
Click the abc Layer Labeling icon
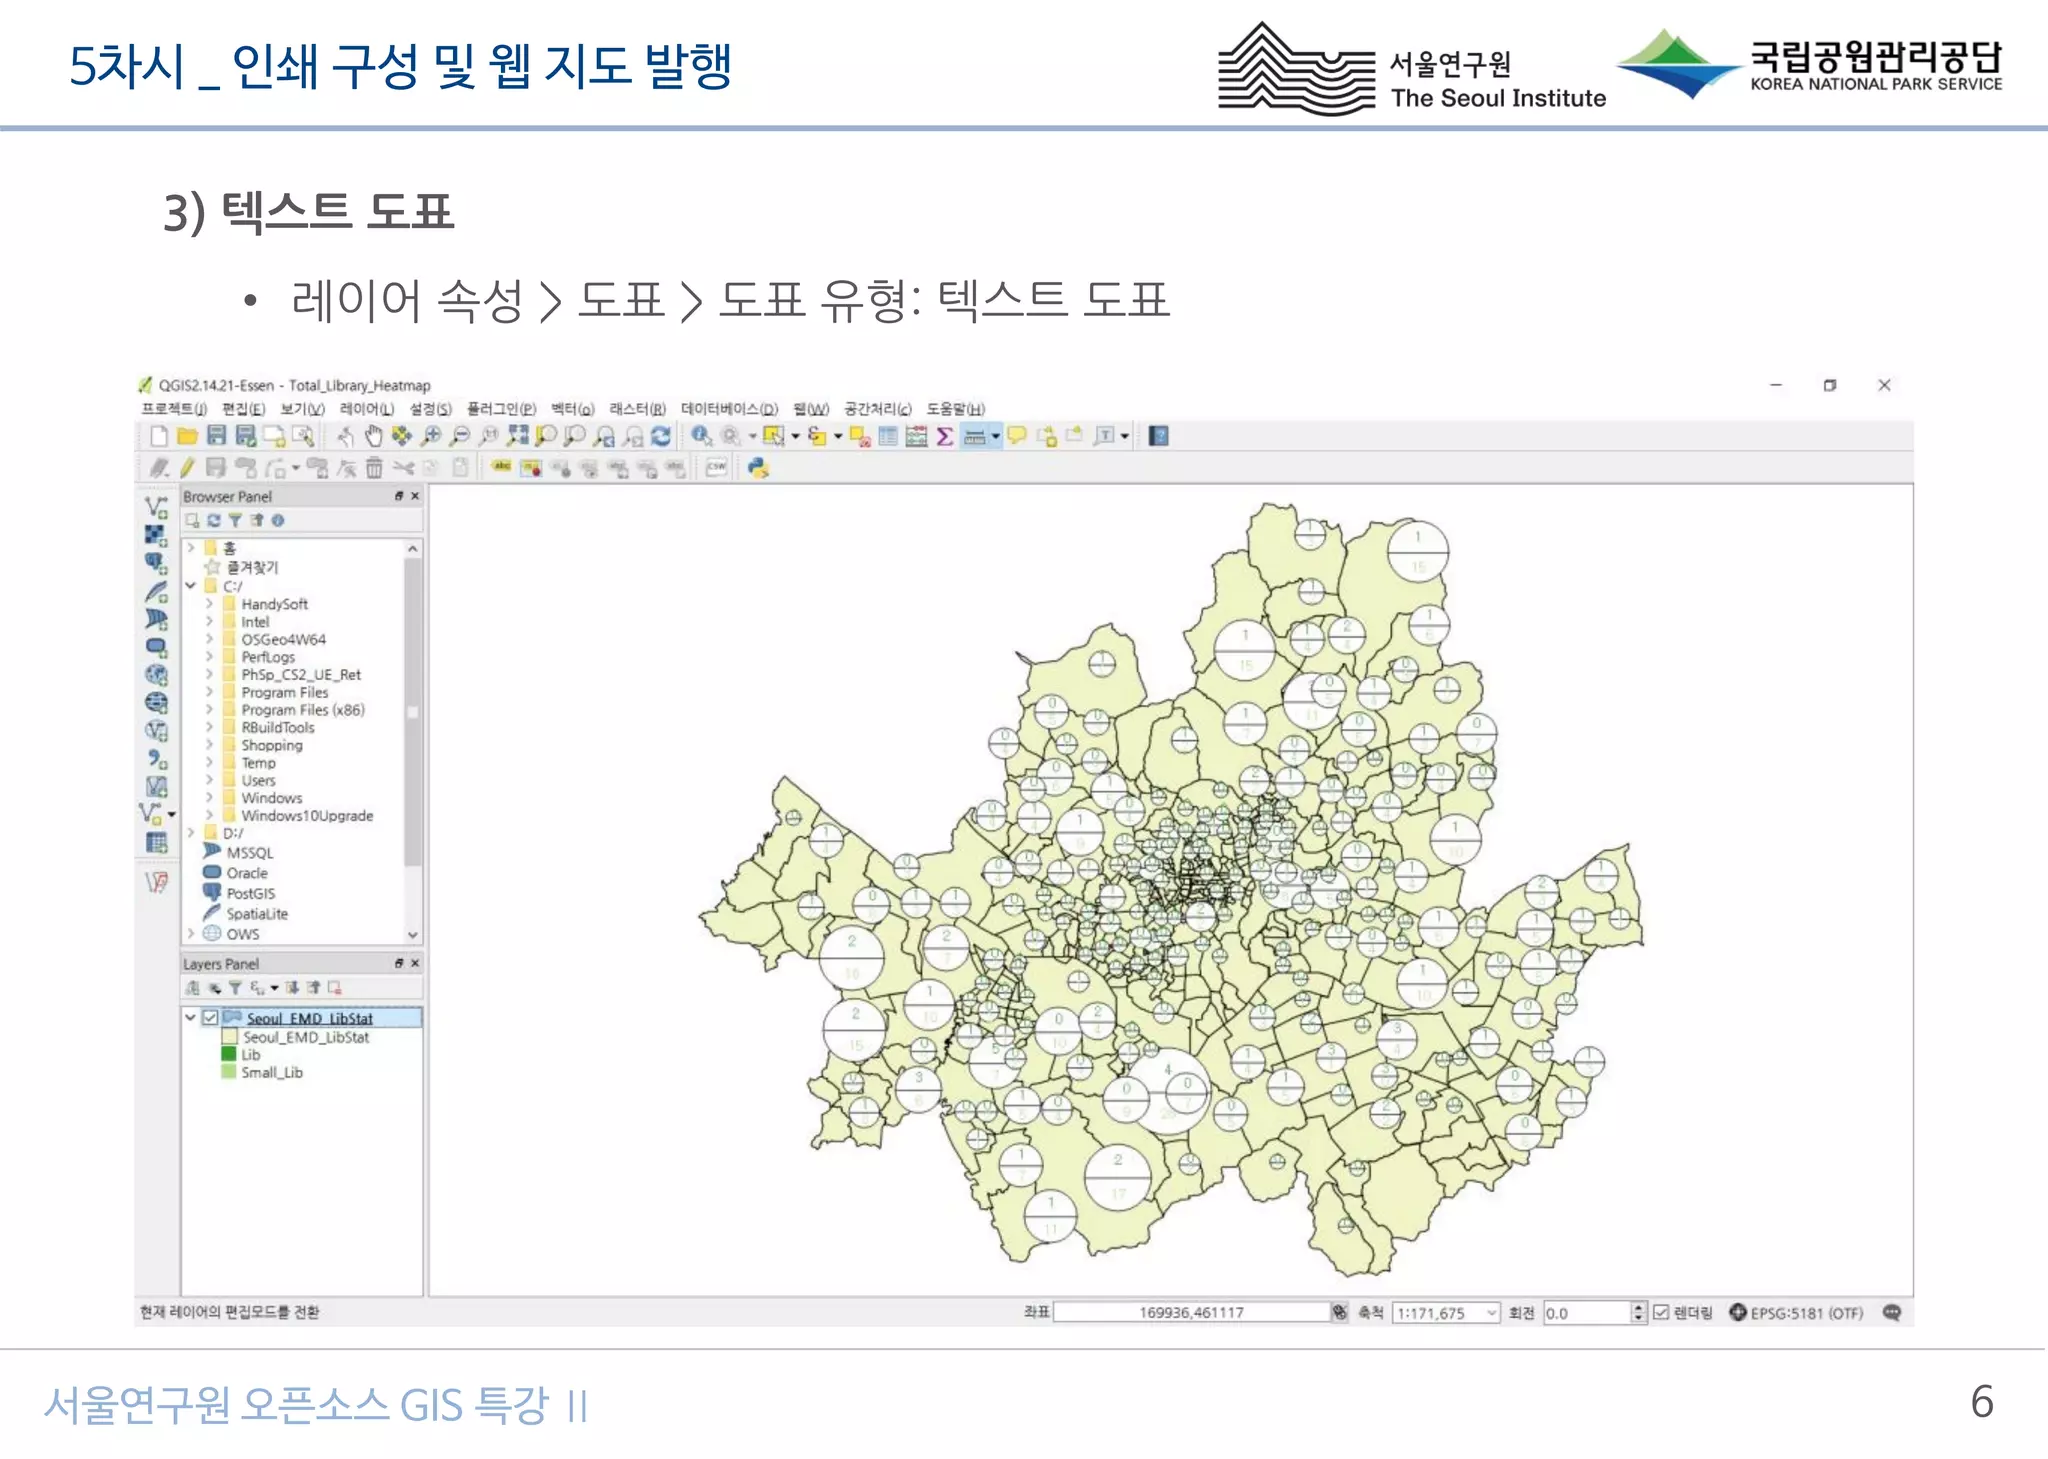click(501, 468)
